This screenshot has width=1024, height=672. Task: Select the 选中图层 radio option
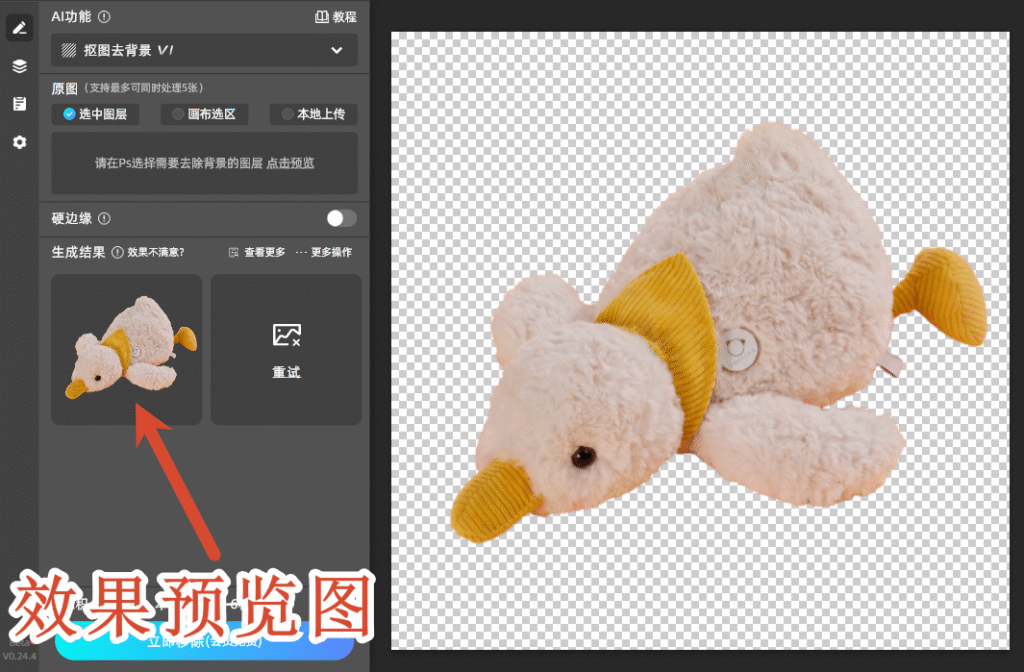pos(95,114)
